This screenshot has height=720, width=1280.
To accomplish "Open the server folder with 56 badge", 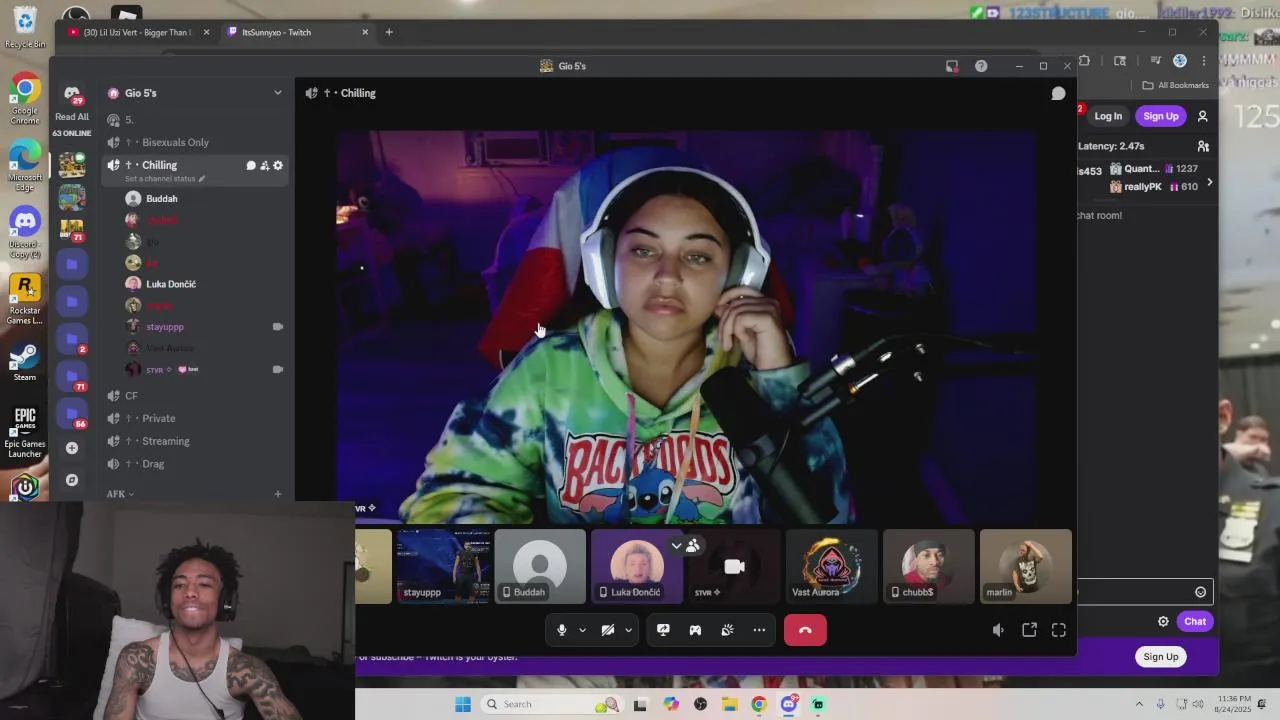I will coord(72,413).
